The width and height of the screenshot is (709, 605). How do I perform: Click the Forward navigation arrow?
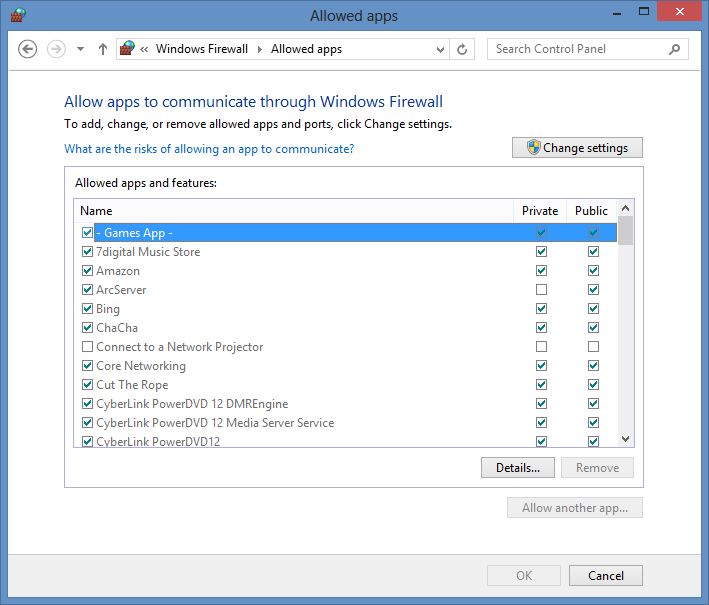click(x=57, y=49)
